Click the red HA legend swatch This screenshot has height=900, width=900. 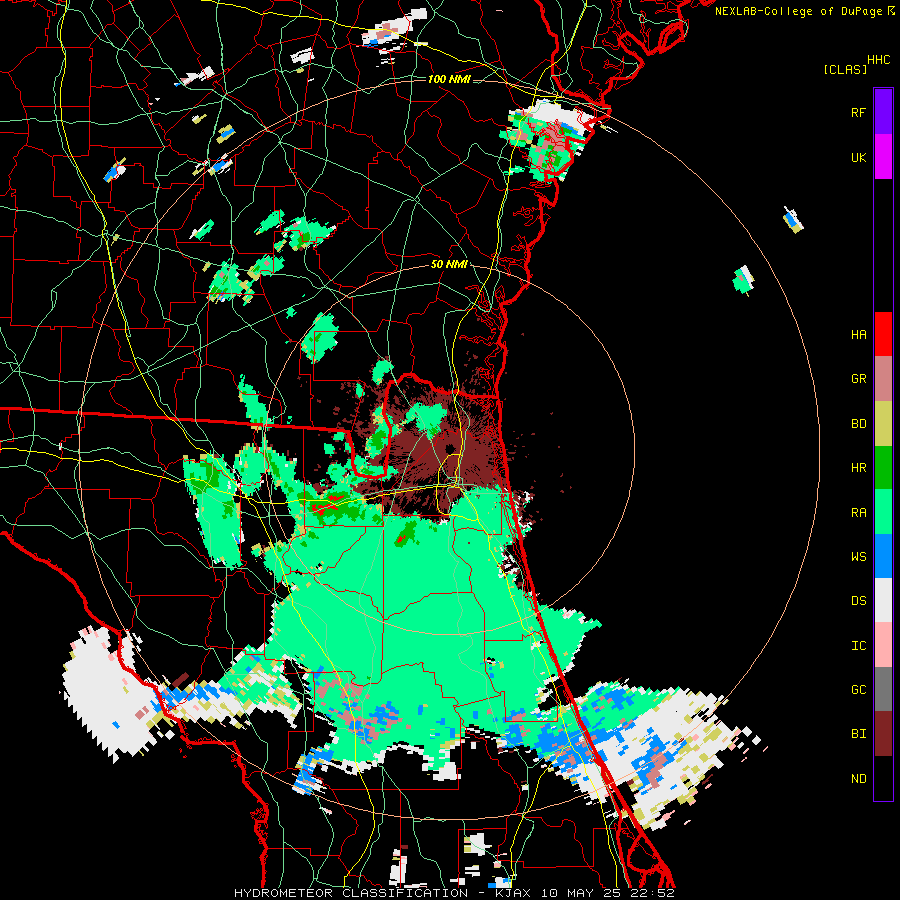[883, 334]
